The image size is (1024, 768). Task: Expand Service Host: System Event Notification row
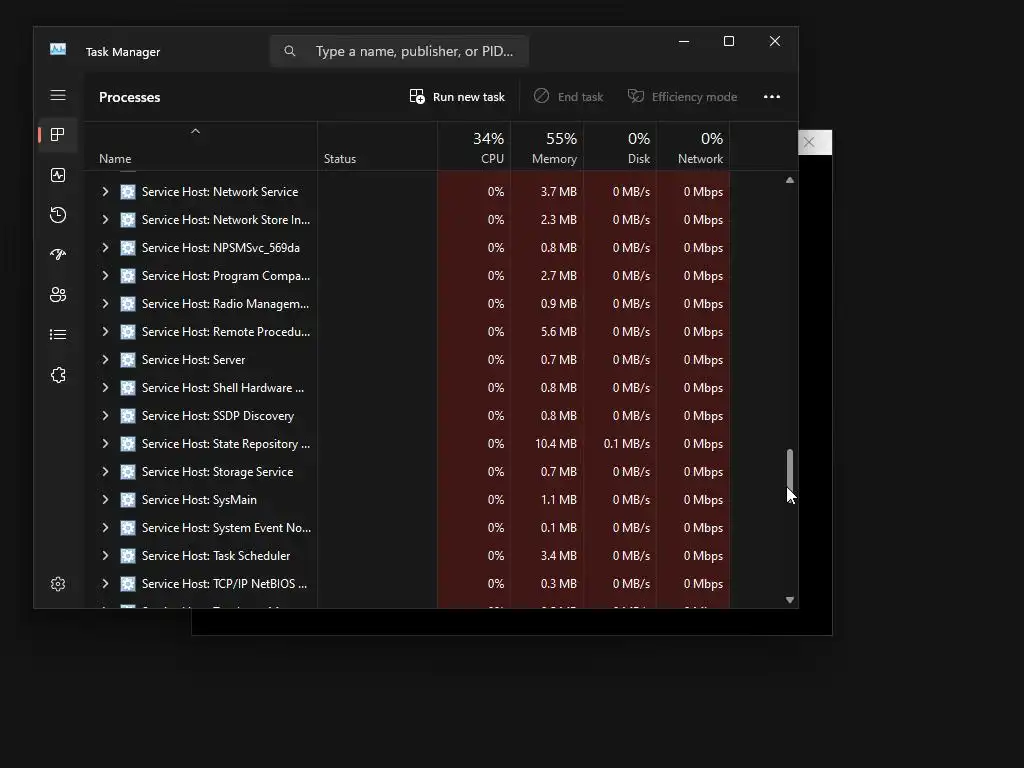point(105,528)
